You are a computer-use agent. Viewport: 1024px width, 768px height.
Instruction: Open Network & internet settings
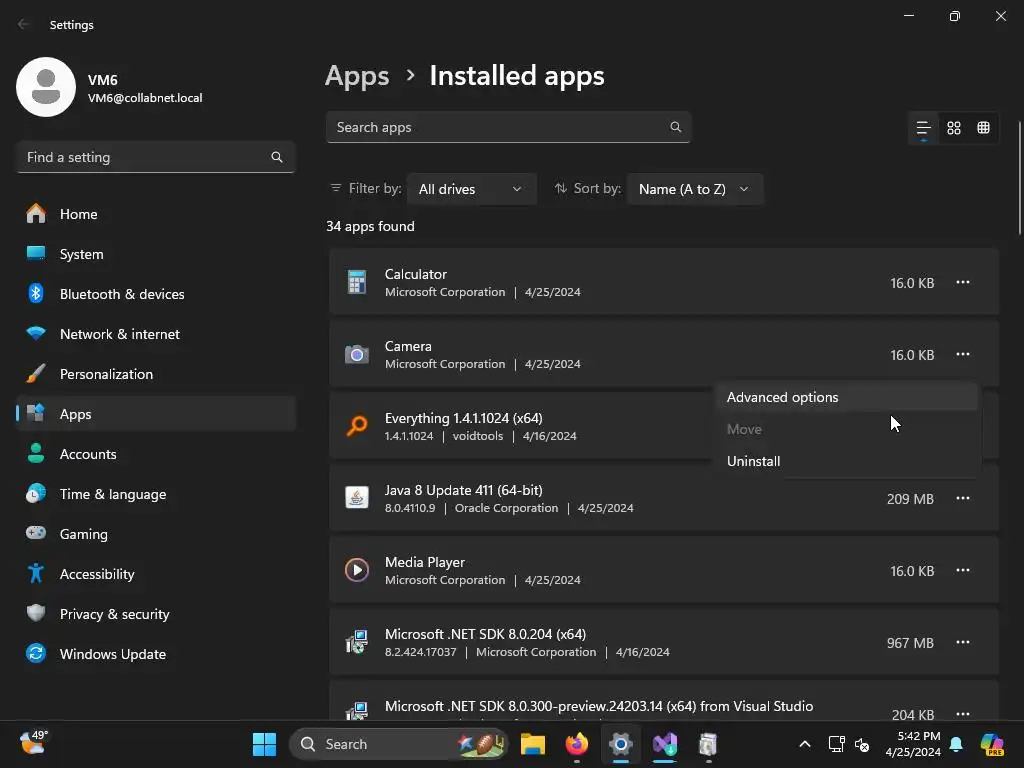pyautogui.click(x=156, y=334)
